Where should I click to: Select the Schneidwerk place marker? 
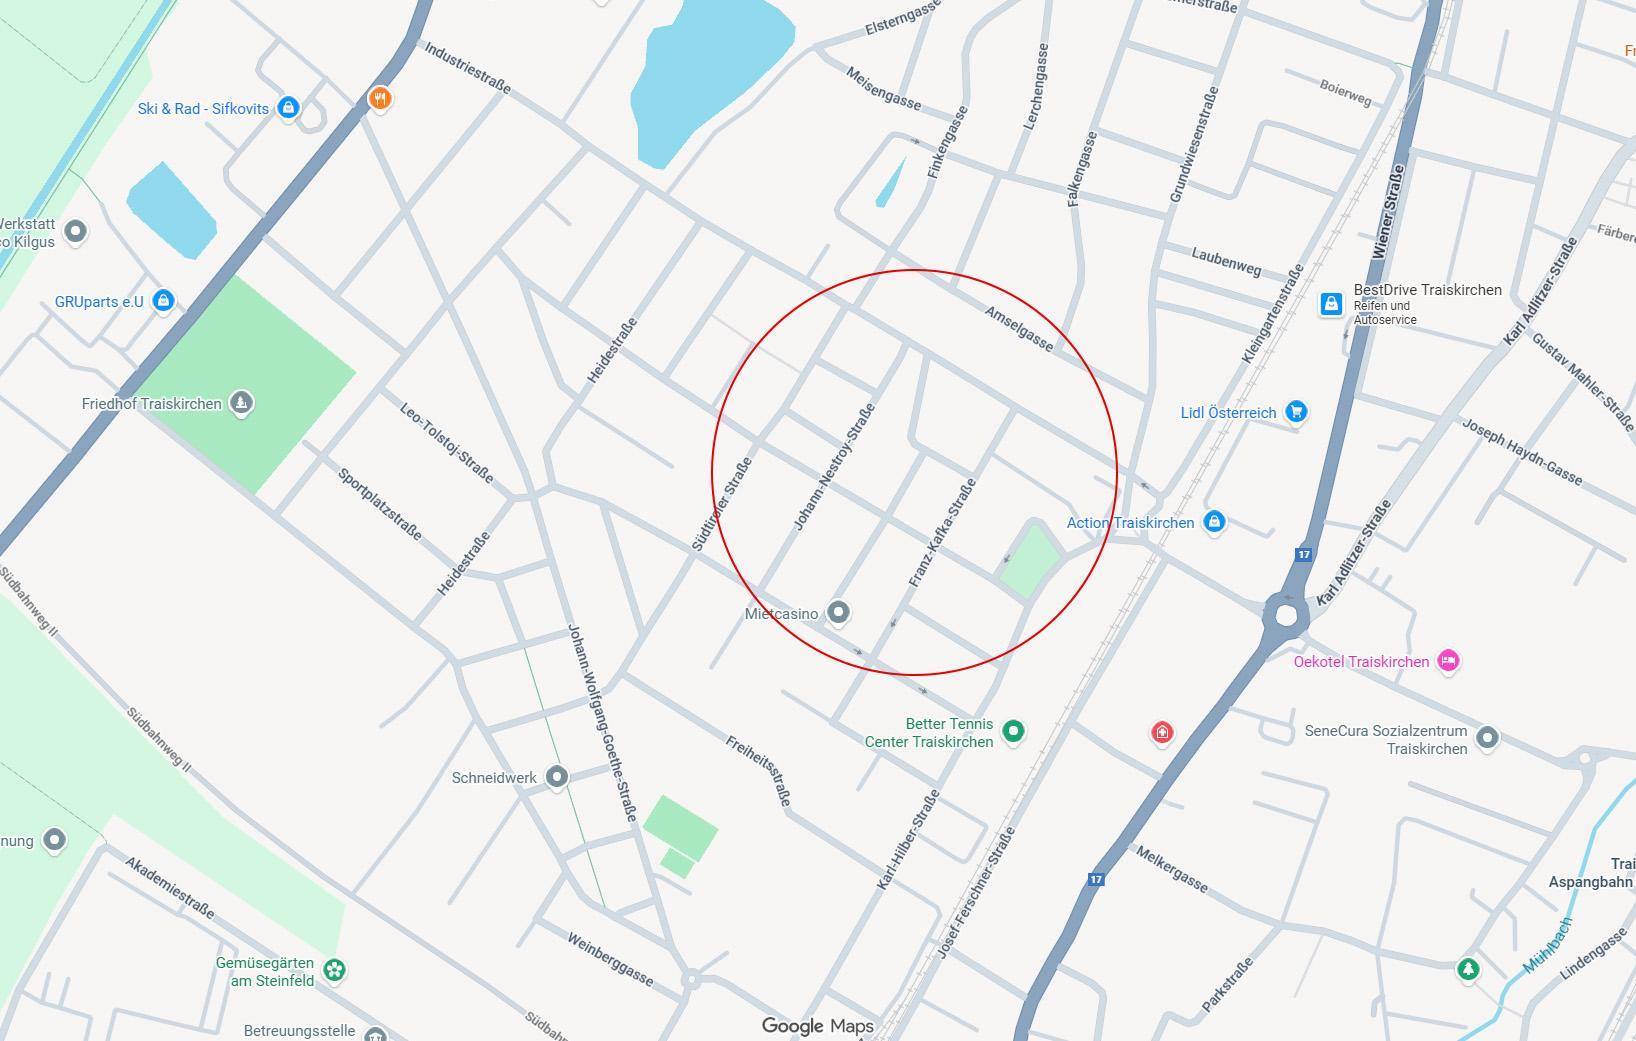(x=557, y=776)
